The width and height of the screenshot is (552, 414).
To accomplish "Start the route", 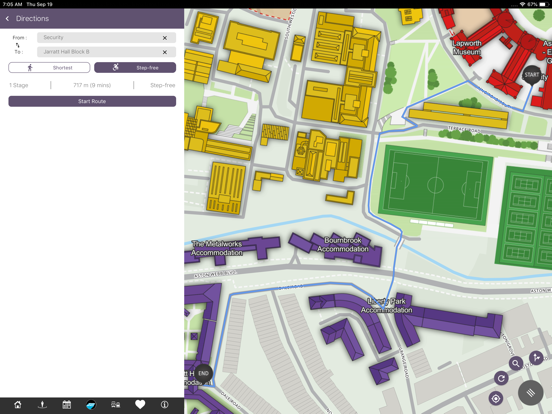I will pyautogui.click(x=92, y=101).
